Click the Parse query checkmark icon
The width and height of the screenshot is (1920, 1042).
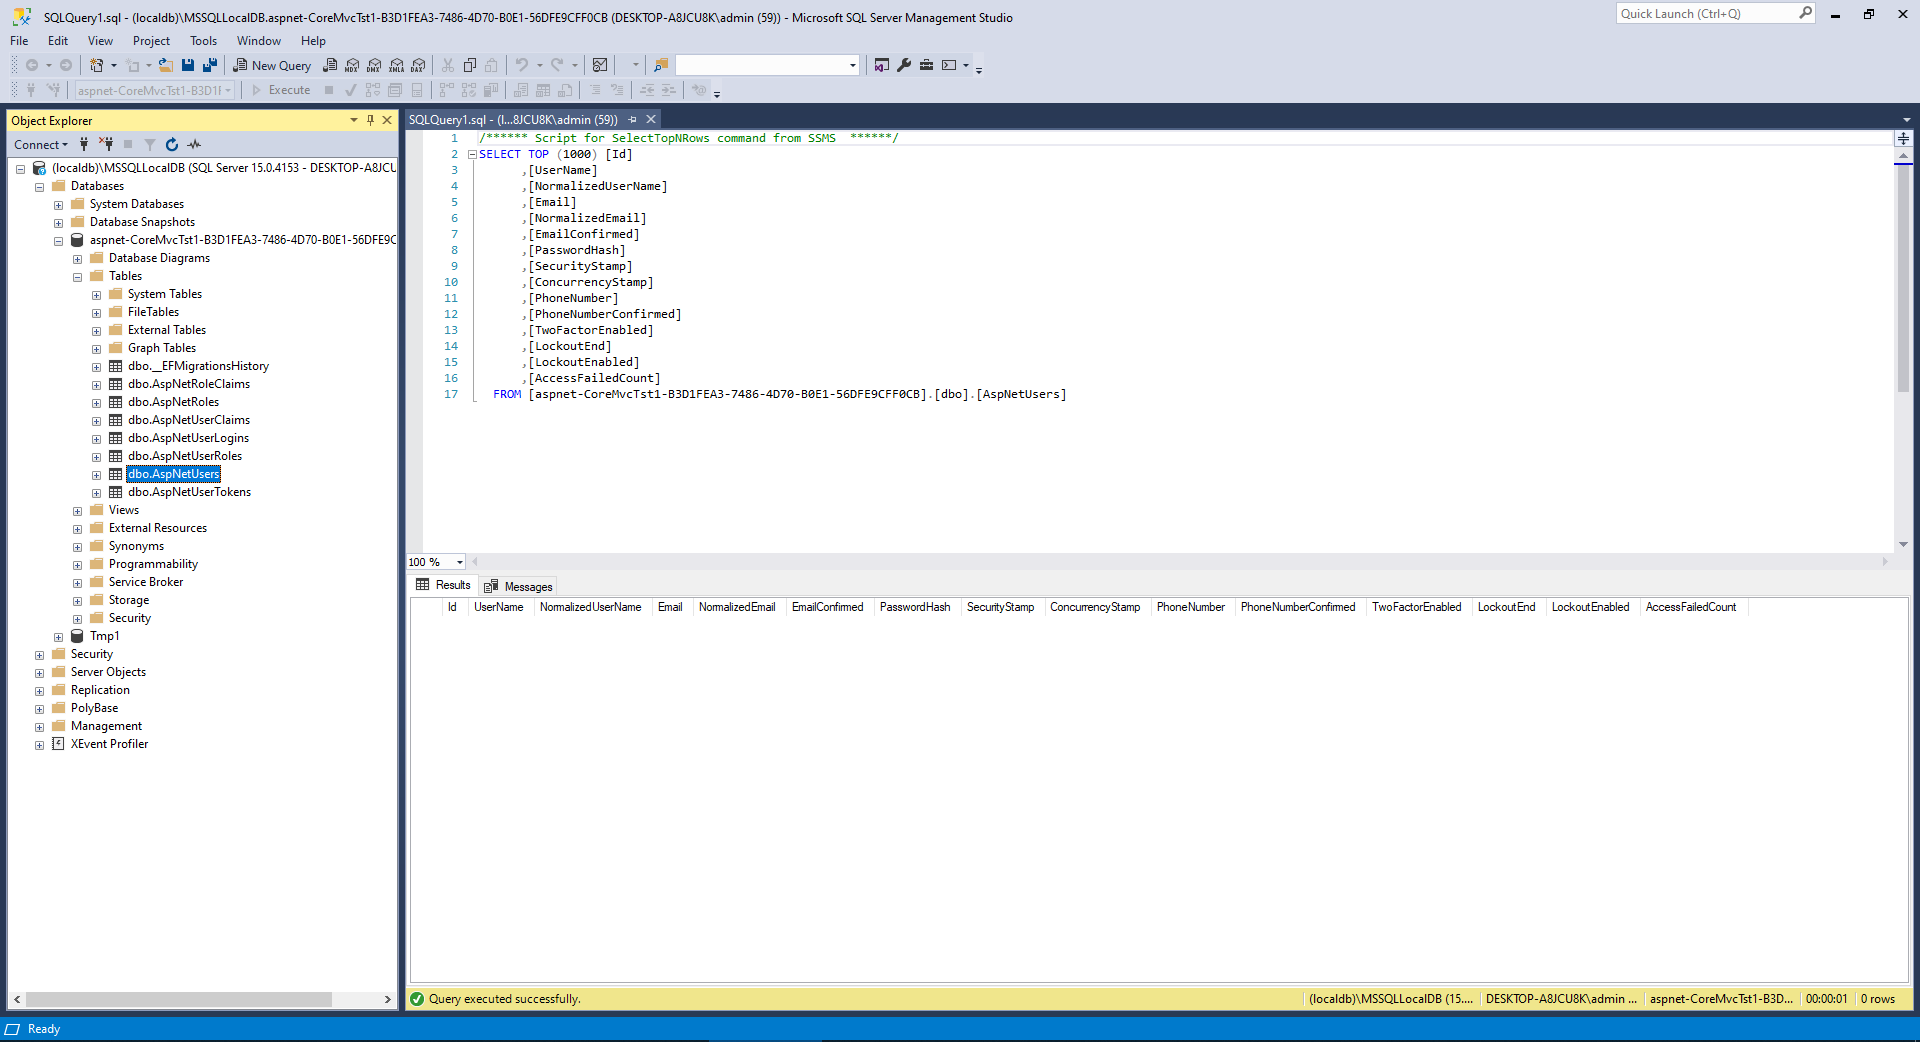pos(351,90)
